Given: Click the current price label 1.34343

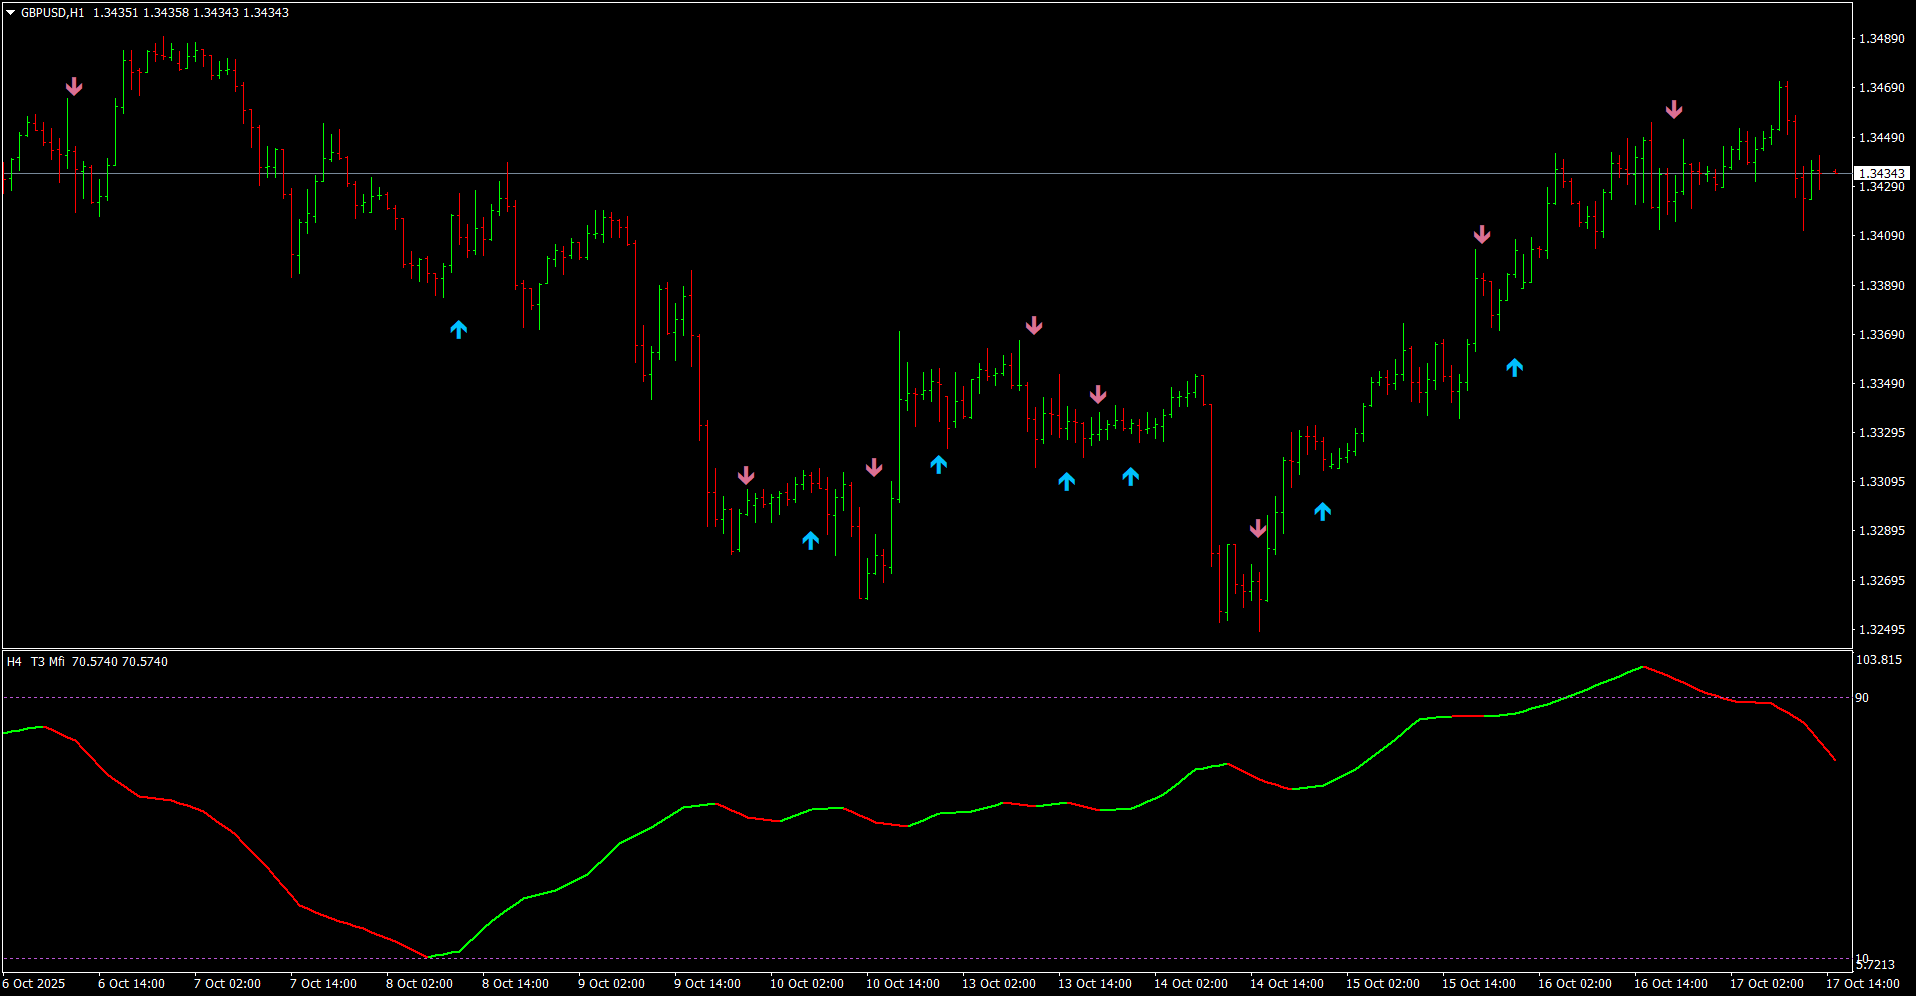Looking at the screenshot, I should pyautogui.click(x=1882, y=174).
